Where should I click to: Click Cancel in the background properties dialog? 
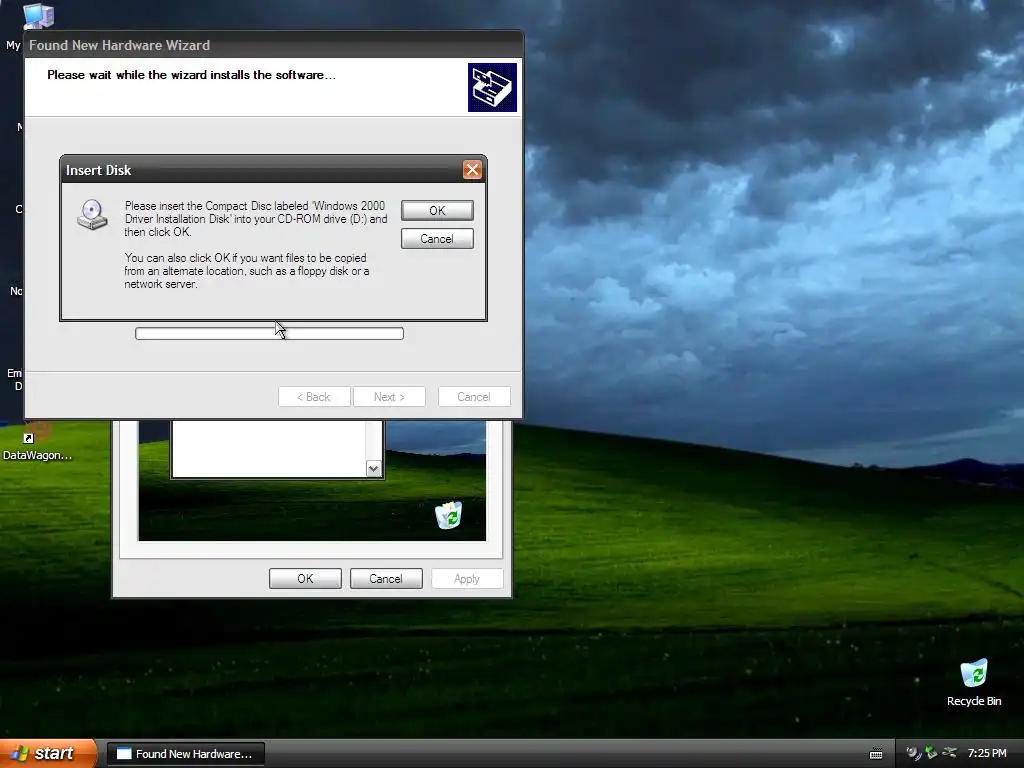[386, 579]
